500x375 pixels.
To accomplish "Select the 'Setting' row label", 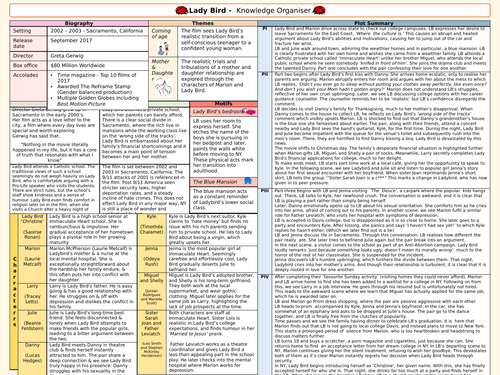I will coord(28,31).
